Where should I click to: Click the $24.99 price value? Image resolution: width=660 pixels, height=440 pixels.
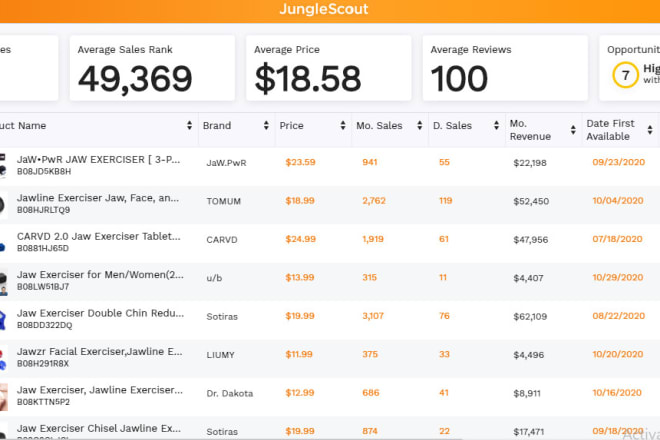tap(301, 239)
